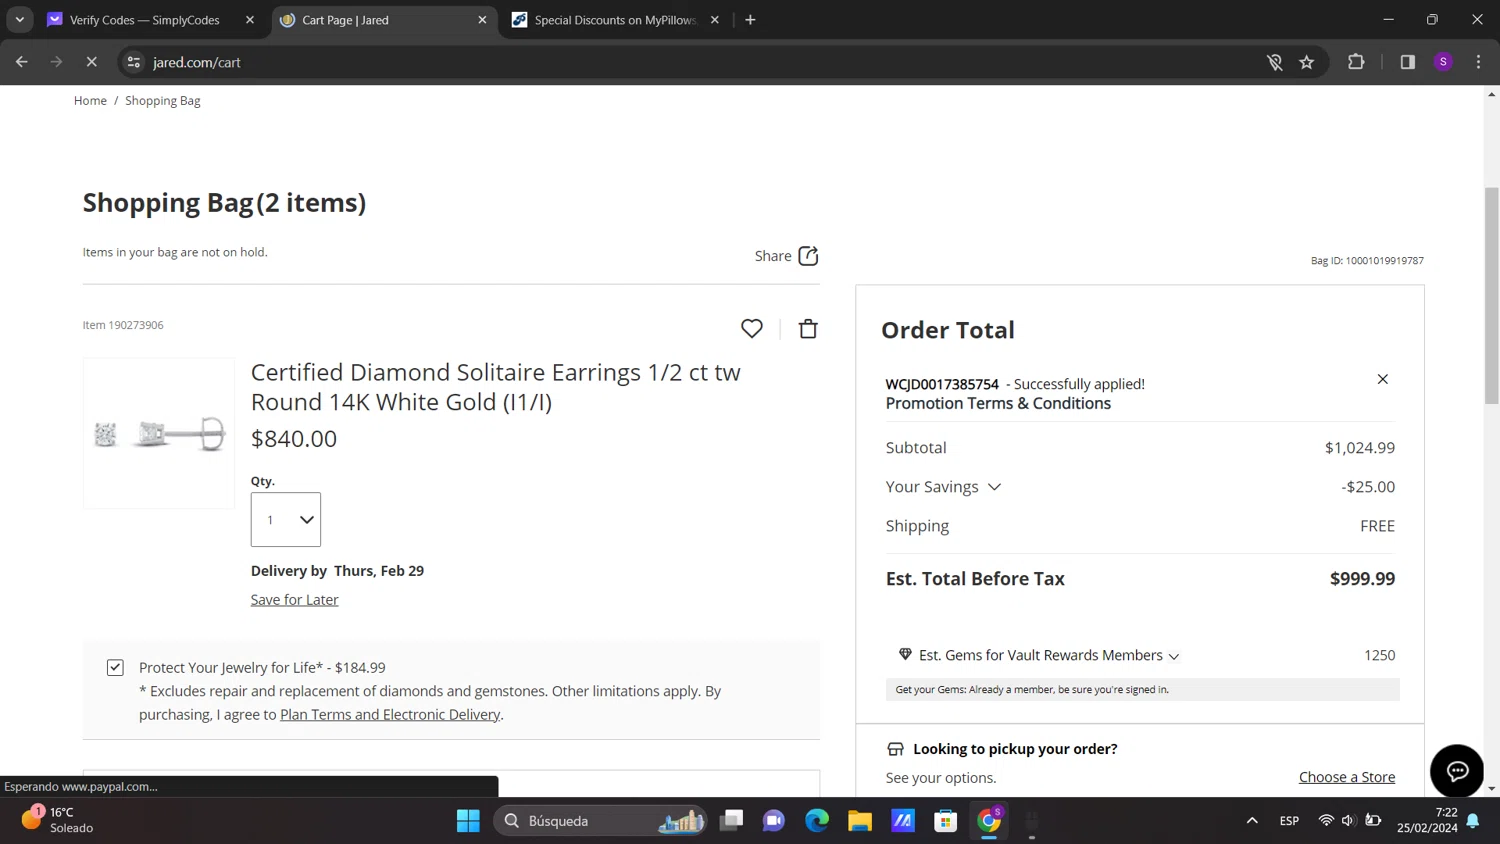Open the Windows Start menu

click(468, 821)
